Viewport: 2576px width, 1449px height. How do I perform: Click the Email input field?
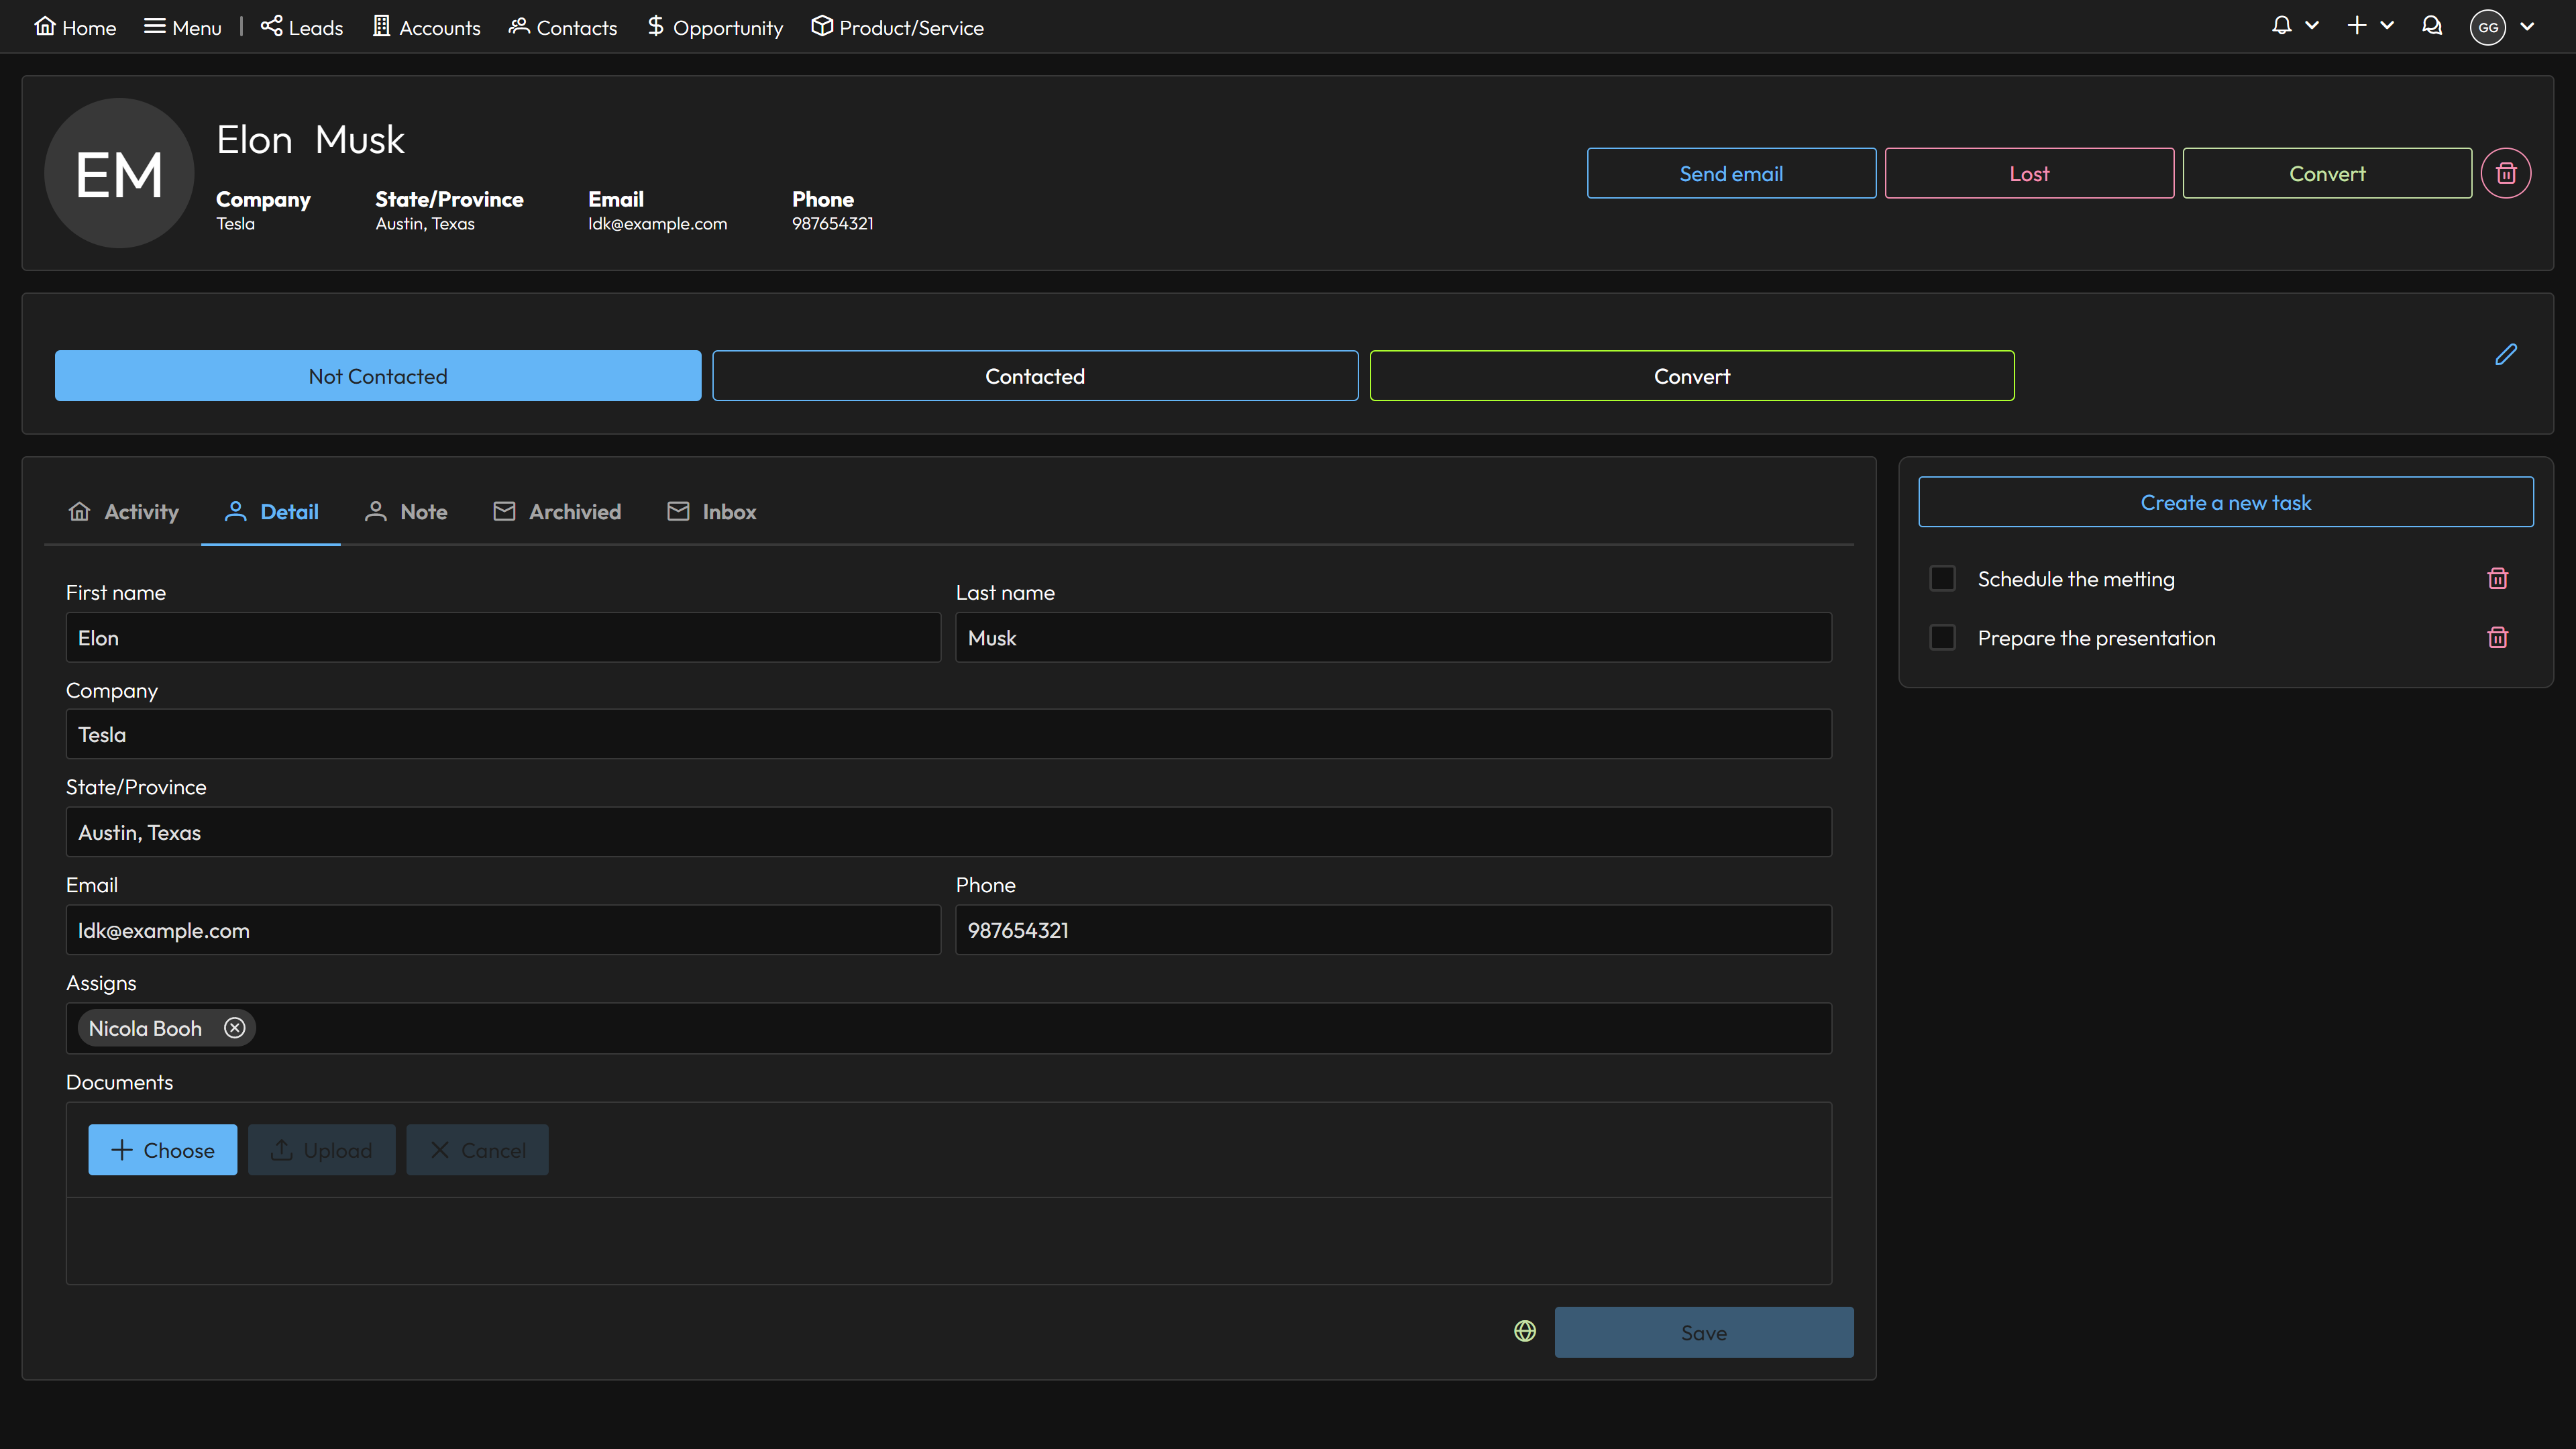click(503, 930)
